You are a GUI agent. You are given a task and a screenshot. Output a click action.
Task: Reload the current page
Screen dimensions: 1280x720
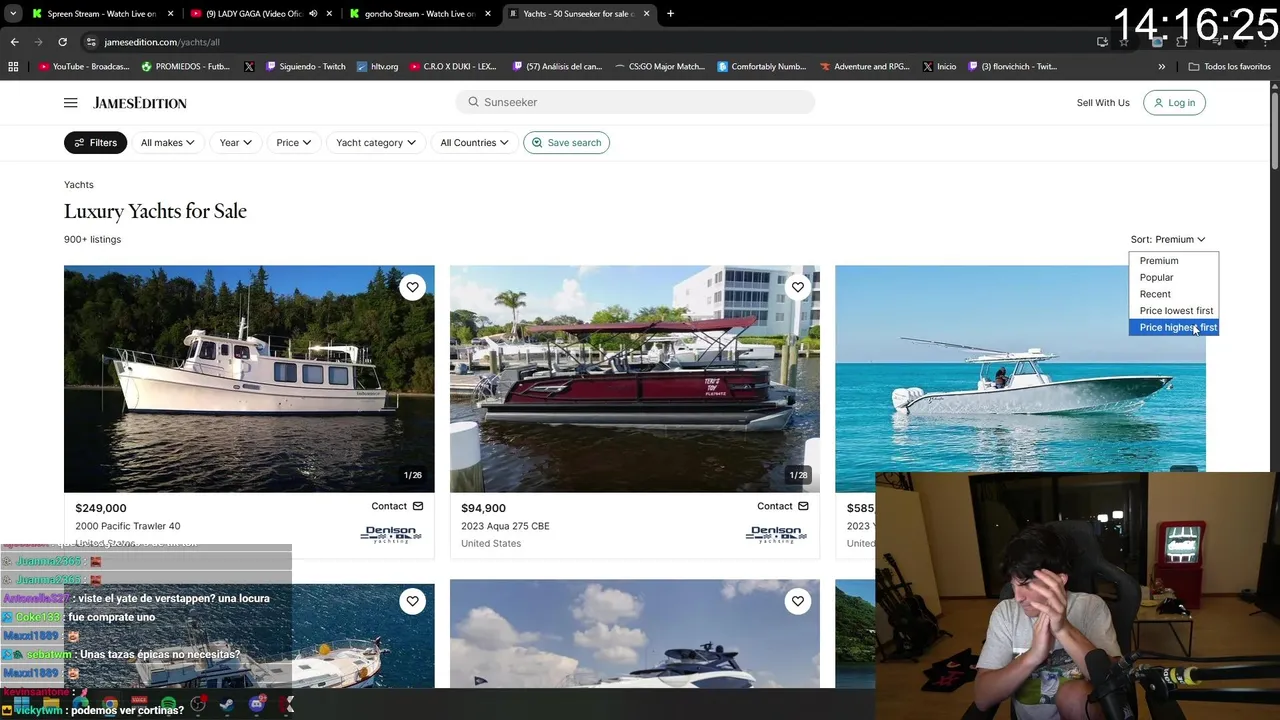62,42
